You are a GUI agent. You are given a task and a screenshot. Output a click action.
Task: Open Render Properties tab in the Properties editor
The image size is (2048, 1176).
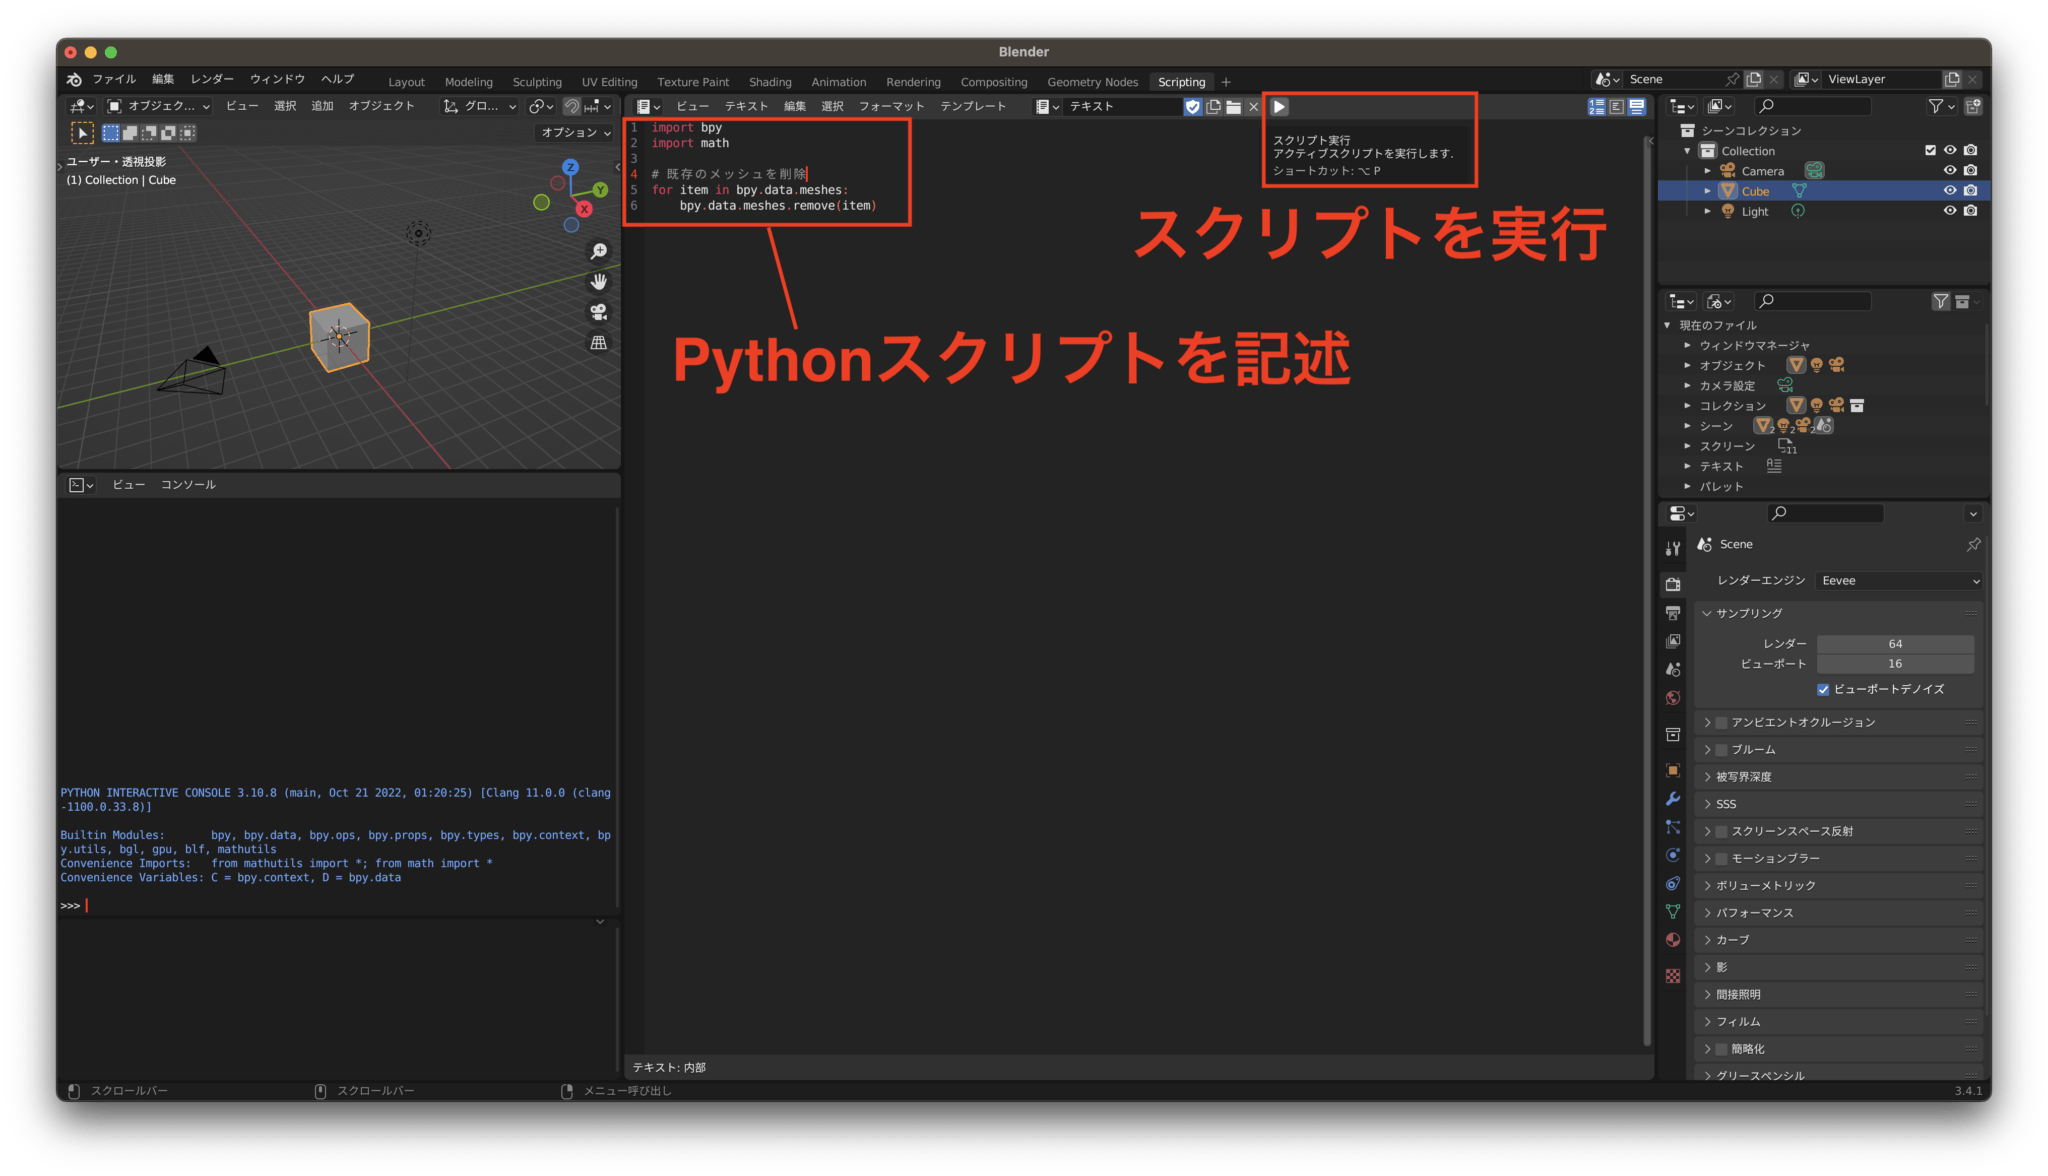(1673, 583)
